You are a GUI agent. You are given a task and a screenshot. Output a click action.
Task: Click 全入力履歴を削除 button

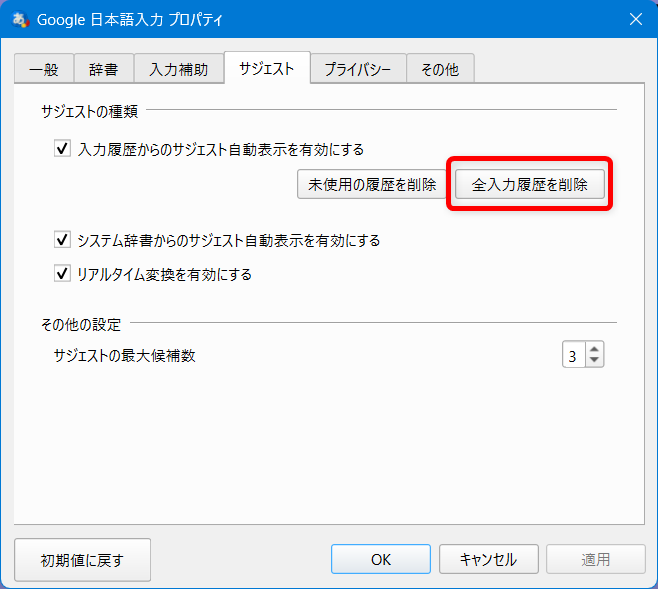530,184
